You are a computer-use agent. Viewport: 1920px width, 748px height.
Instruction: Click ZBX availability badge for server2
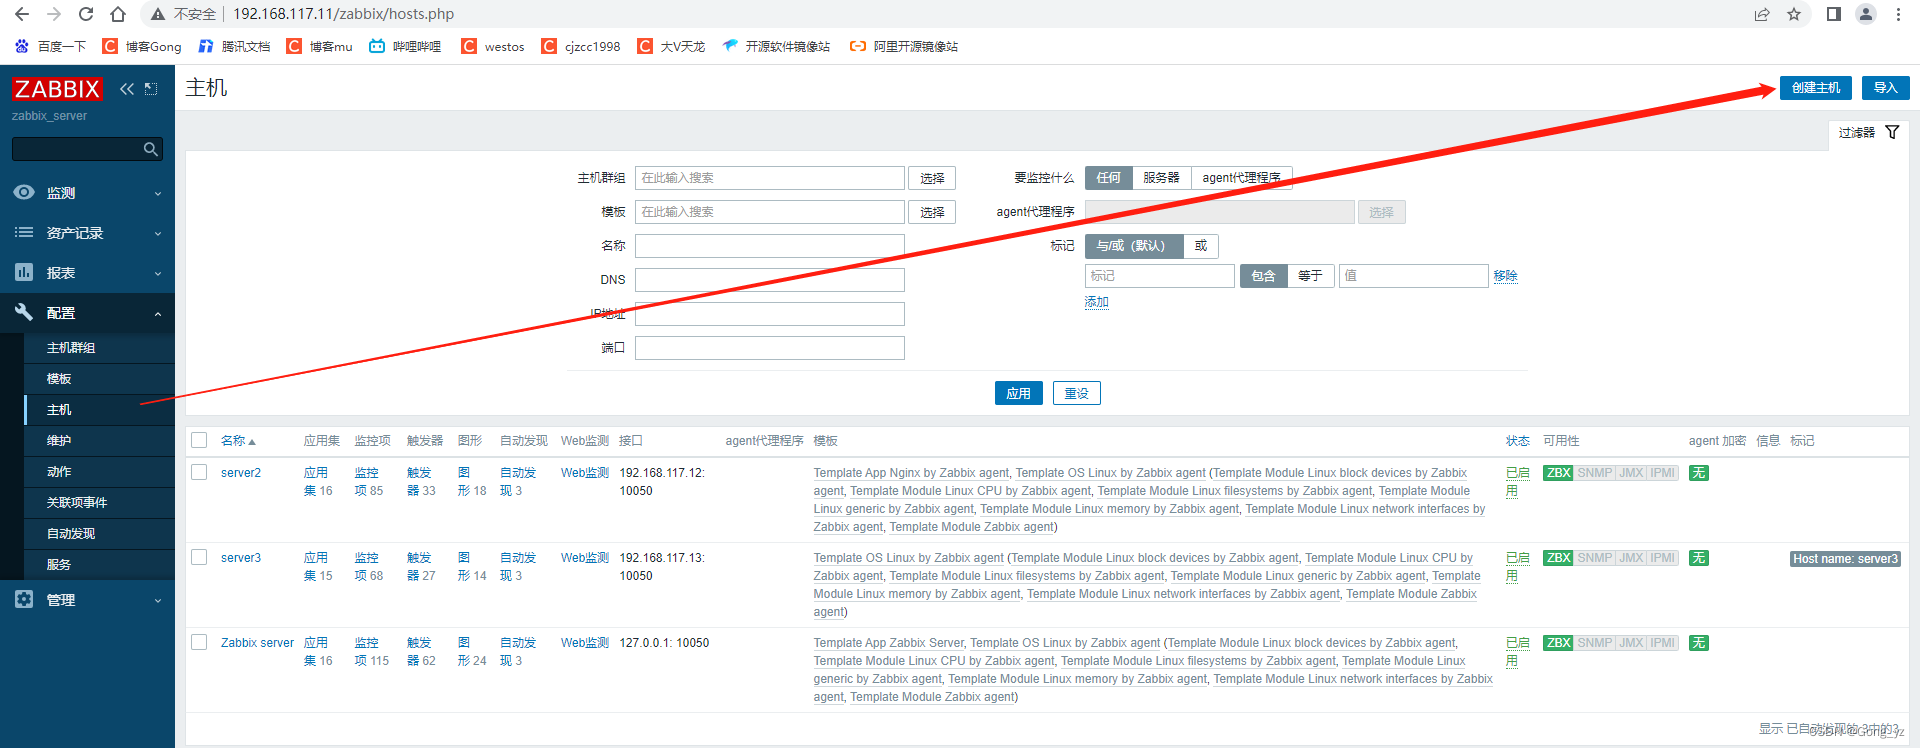tap(1558, 473)
